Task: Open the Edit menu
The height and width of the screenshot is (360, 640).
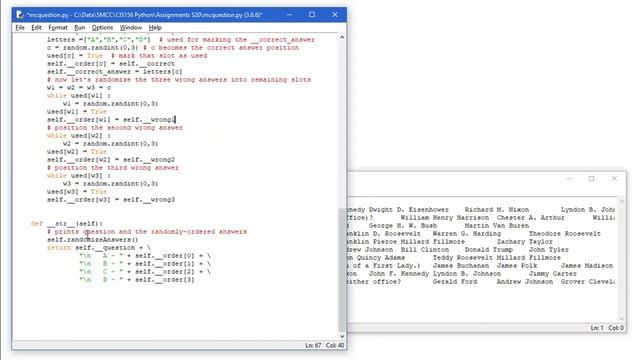Action: (x=36, y=27)
